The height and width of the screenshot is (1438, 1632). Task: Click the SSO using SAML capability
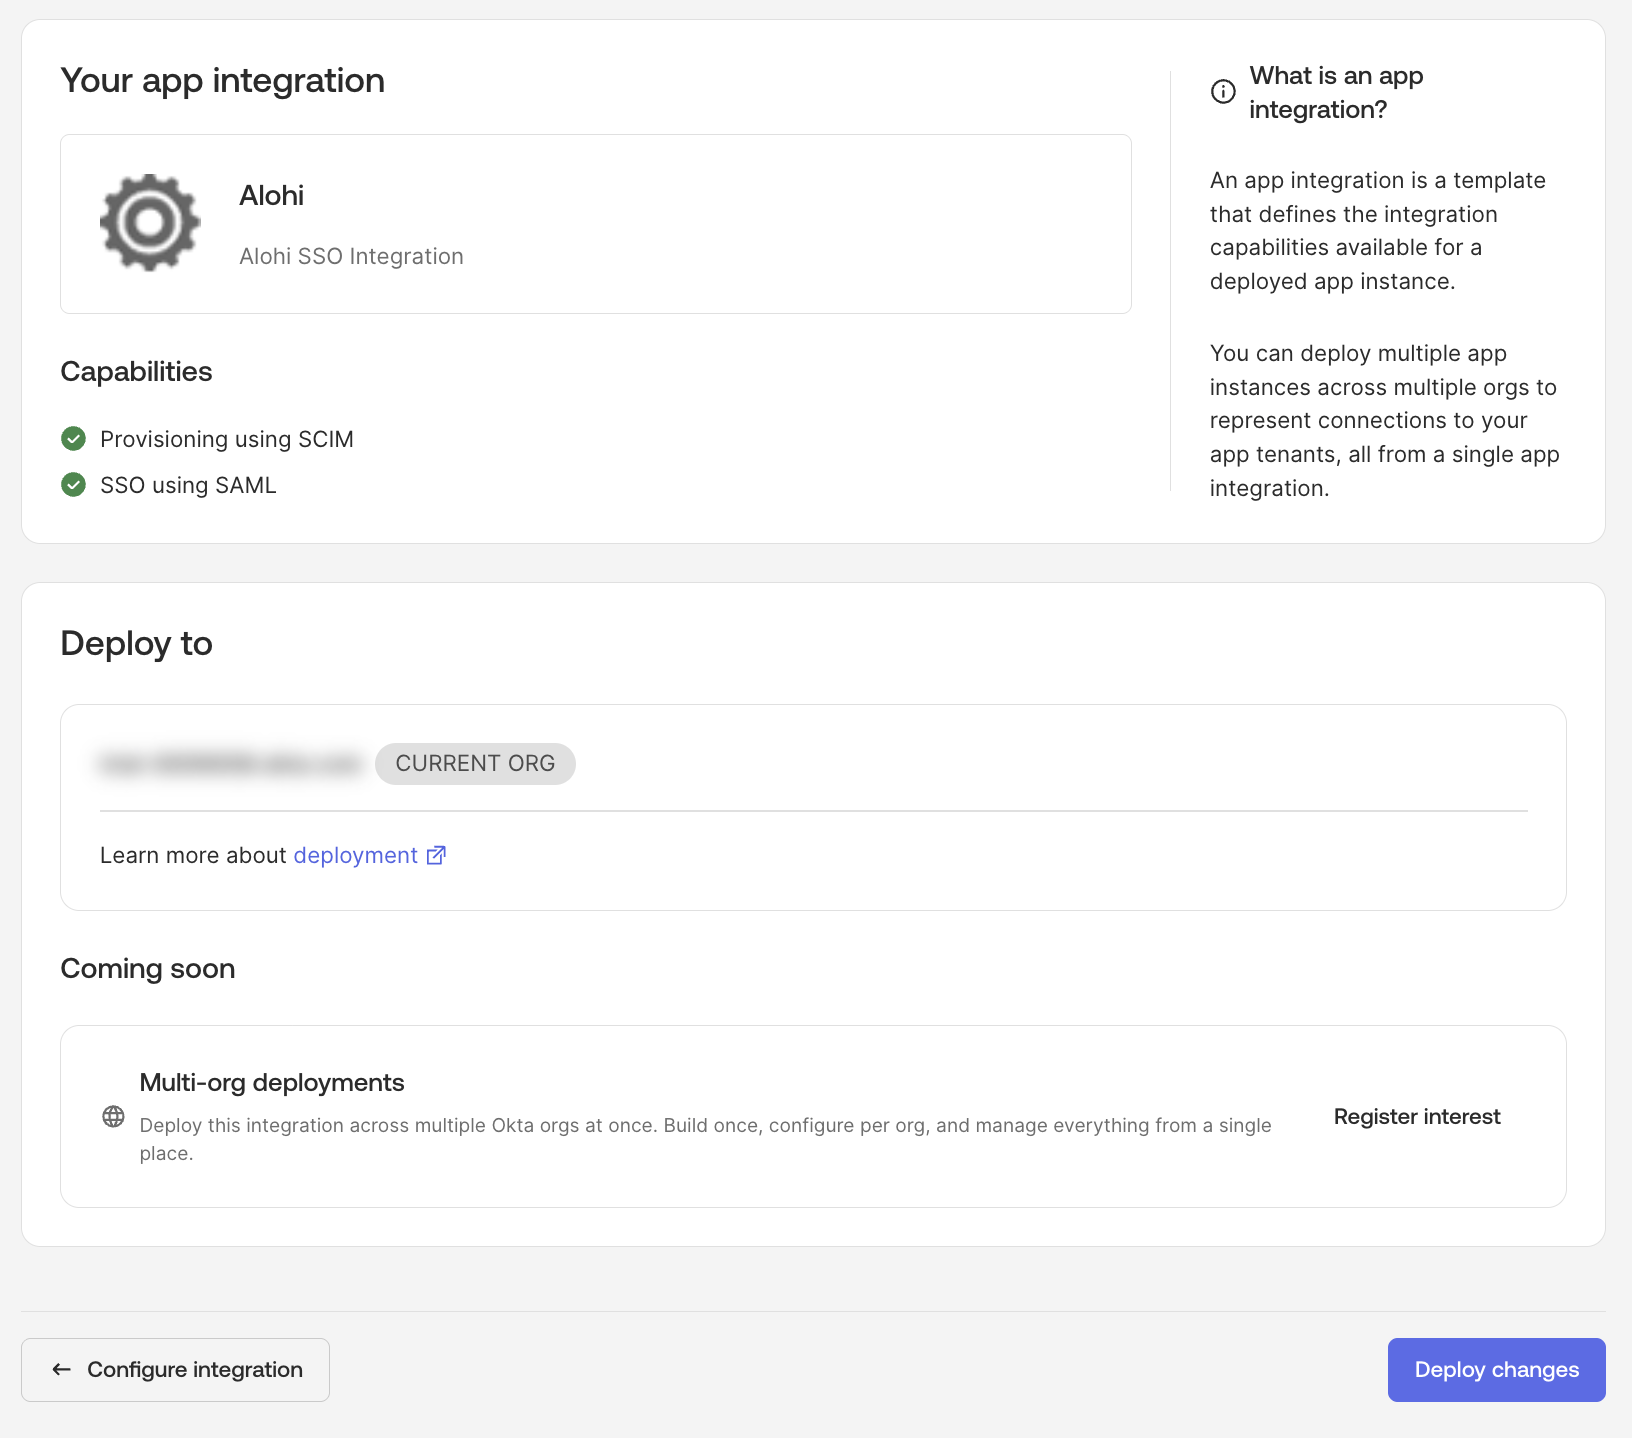pyautogui.click(x=188, y=485)
